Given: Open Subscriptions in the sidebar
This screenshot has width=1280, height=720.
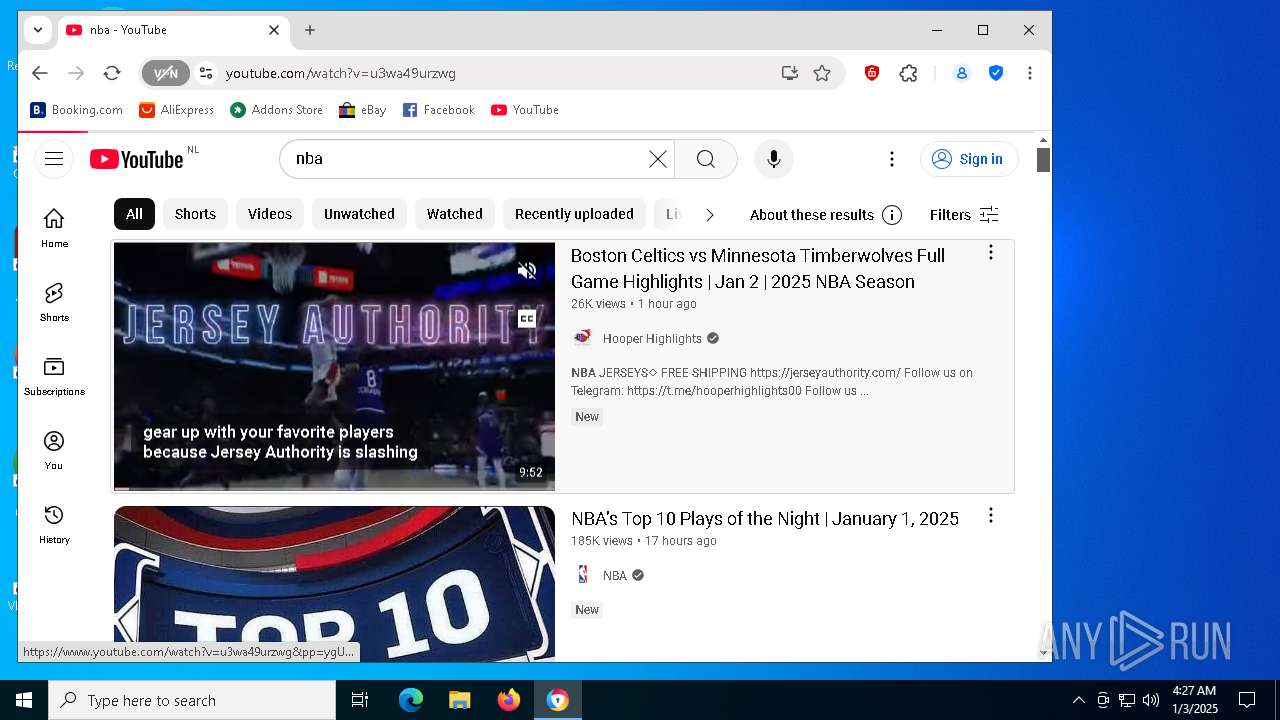Looking at the screenshot, I should (54, 376).
